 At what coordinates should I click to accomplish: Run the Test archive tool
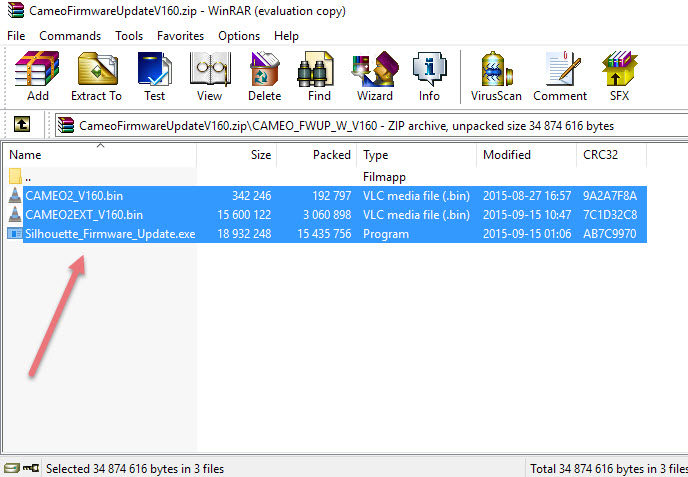[155, 75]
